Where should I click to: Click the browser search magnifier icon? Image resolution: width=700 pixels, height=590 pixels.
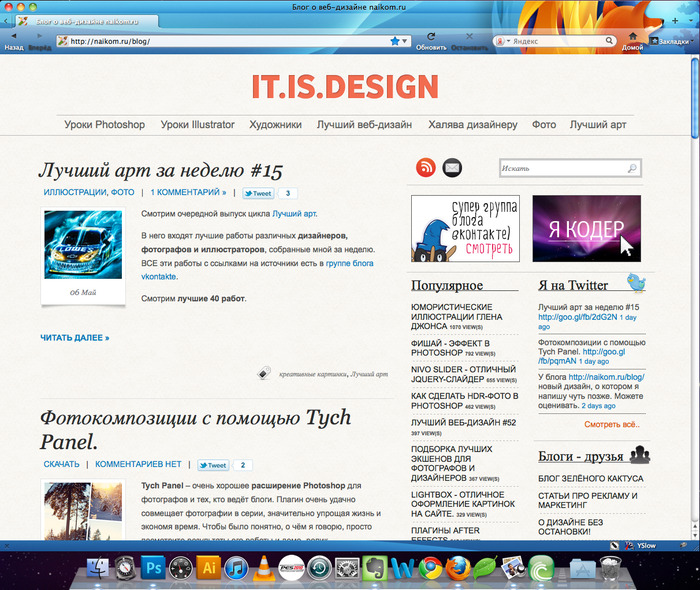tap(609, 41)
